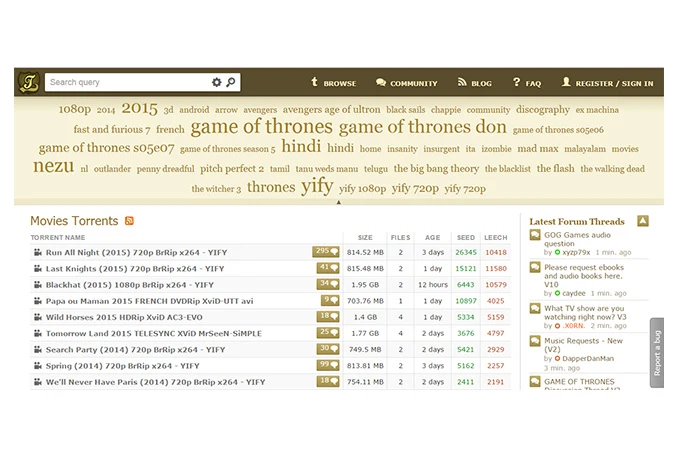Open the Browse menu
This screenshot has height=458, width=678.
click(333, 83)
